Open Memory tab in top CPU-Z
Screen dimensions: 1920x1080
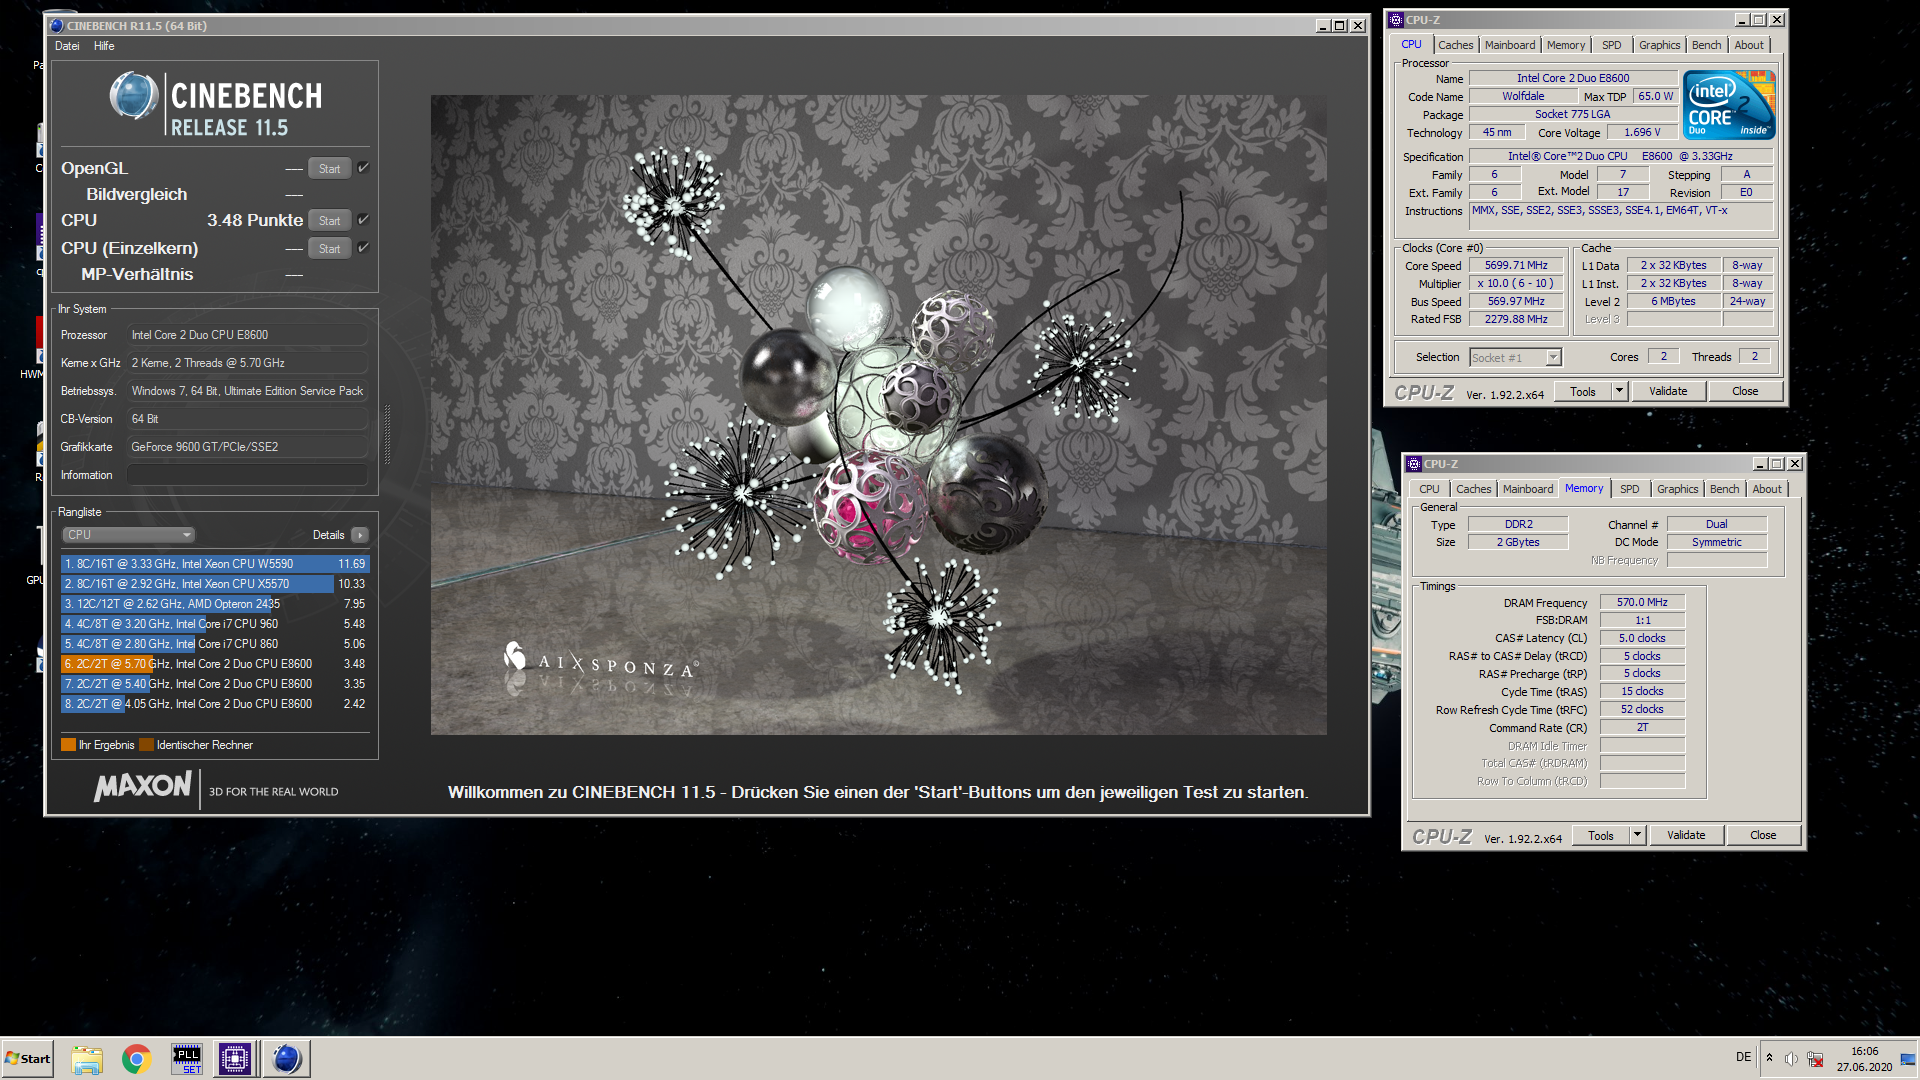(x=1565, y=45)
